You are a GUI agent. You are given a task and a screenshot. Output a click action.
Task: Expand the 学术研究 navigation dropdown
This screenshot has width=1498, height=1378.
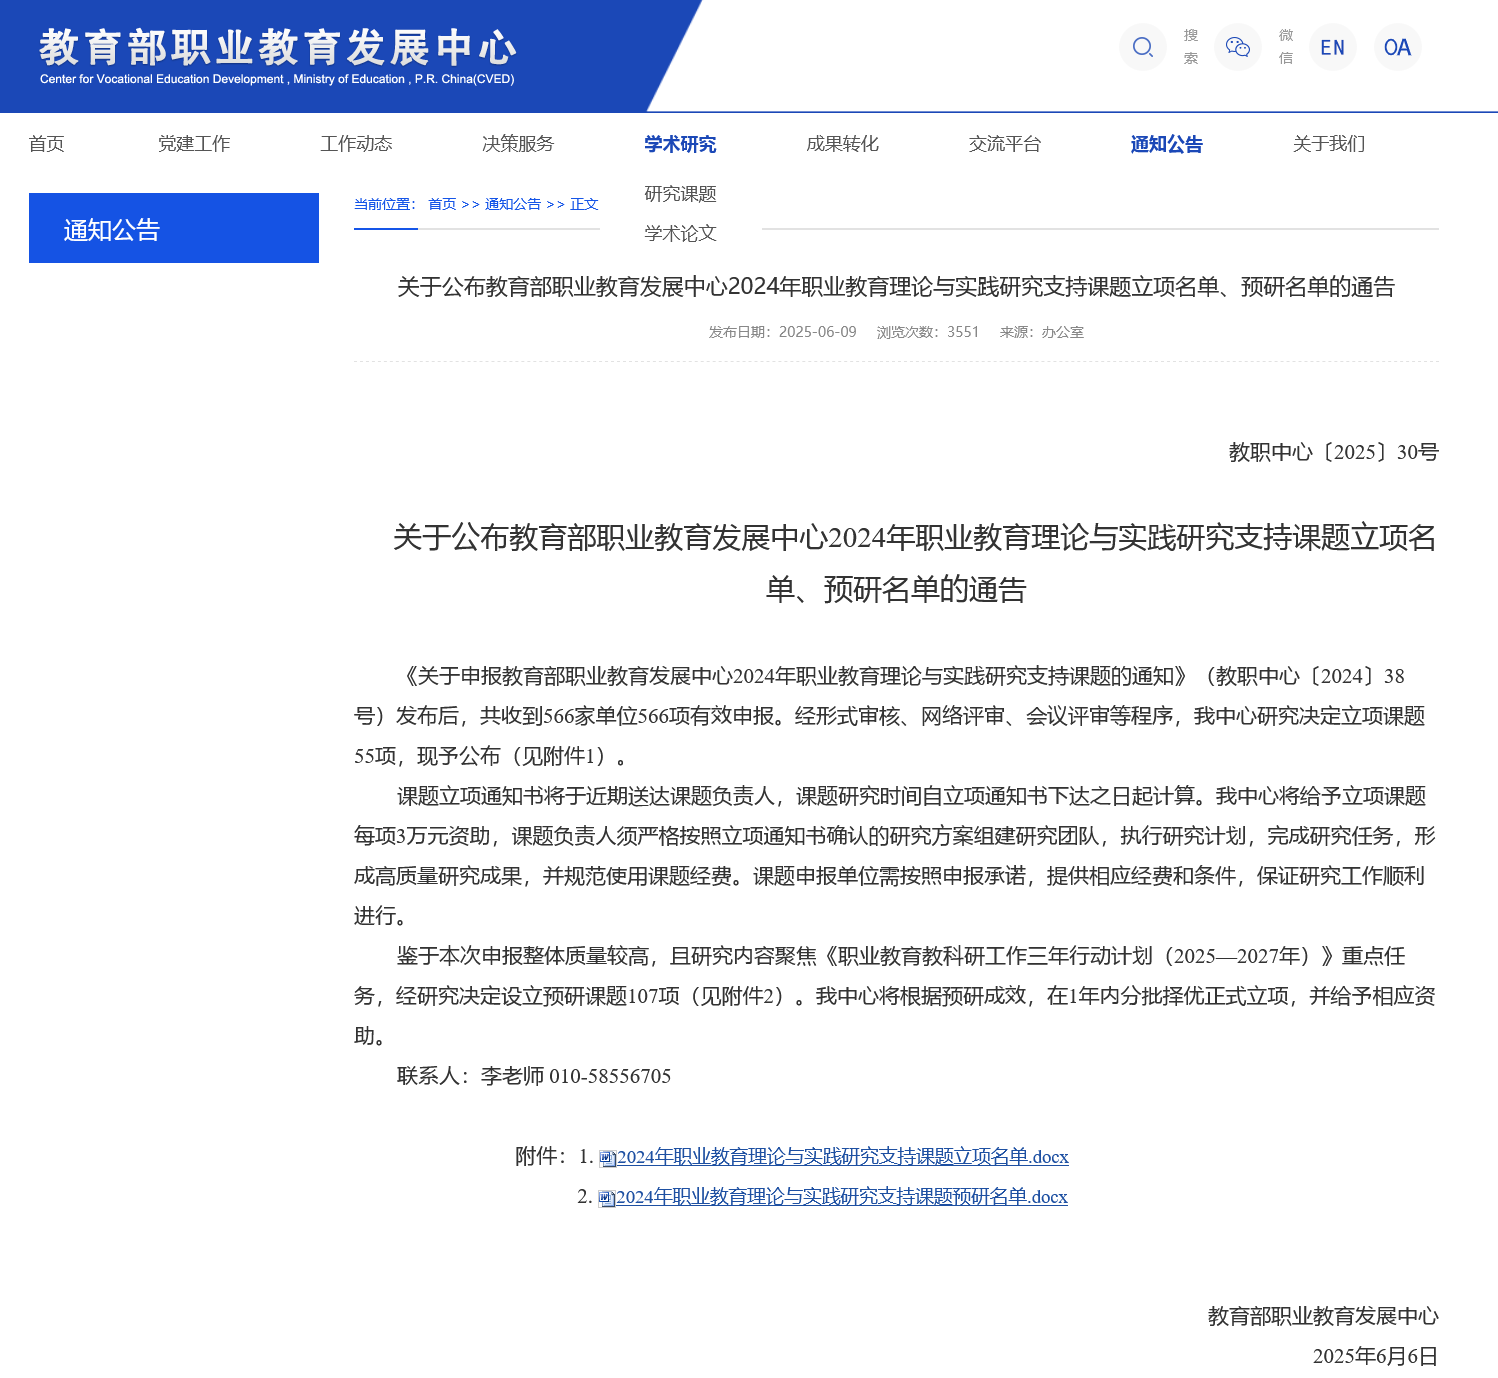680,144
